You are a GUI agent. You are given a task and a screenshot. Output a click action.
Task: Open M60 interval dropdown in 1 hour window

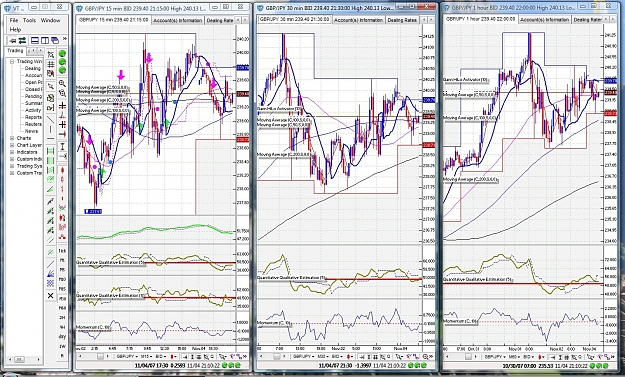515,356
